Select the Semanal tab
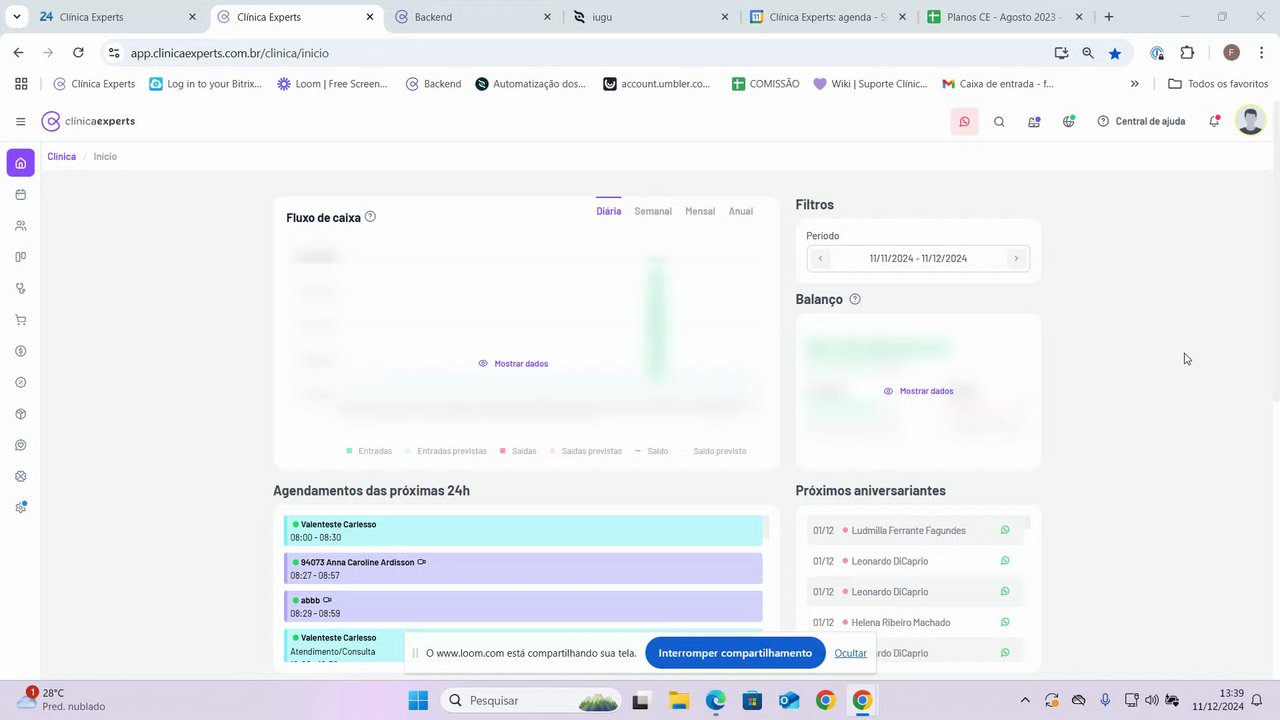This screenshot has width=1280, height=720. 653,211
